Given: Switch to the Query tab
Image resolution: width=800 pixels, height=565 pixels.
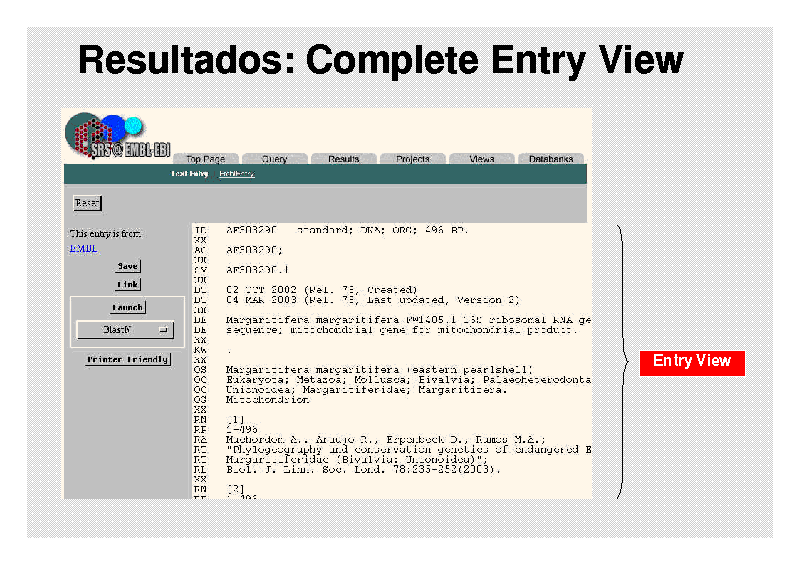Looking at the screenshot, I should tap(274, 159).
